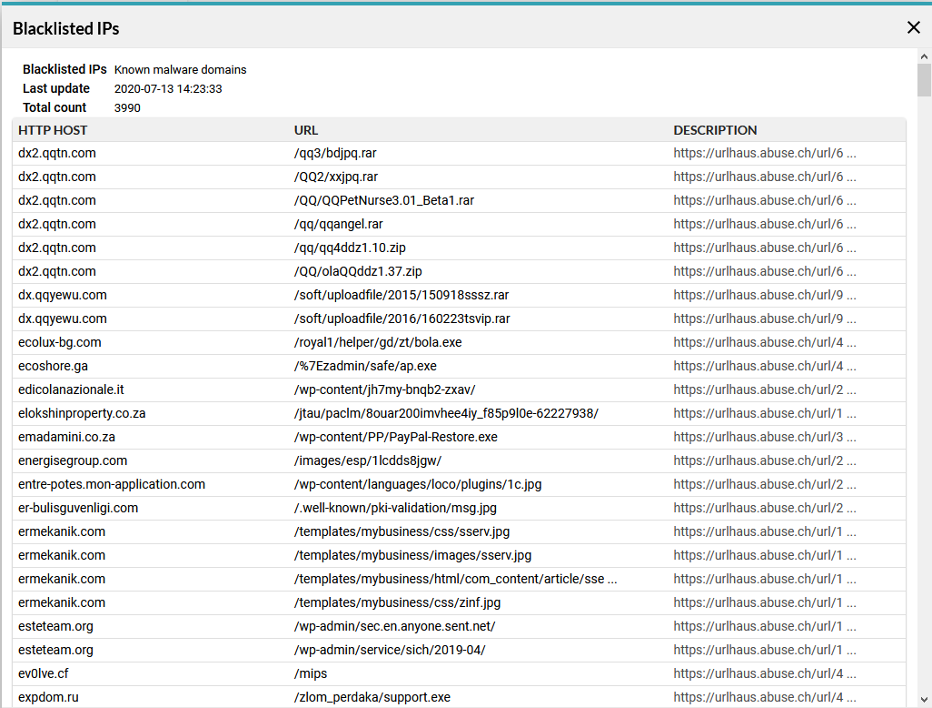Image resolution: width=932 pixels, height=708 pixels.
Task: Click the /wp-admin/service/sich/2019-04/ URL cell
Action: [389, 650]
